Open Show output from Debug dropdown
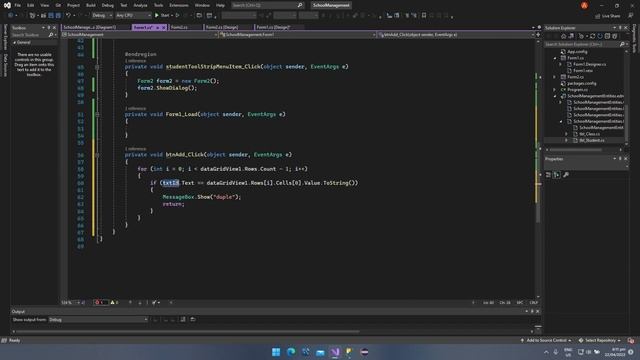The image size is (640, 360). click(x=98, y=320)
